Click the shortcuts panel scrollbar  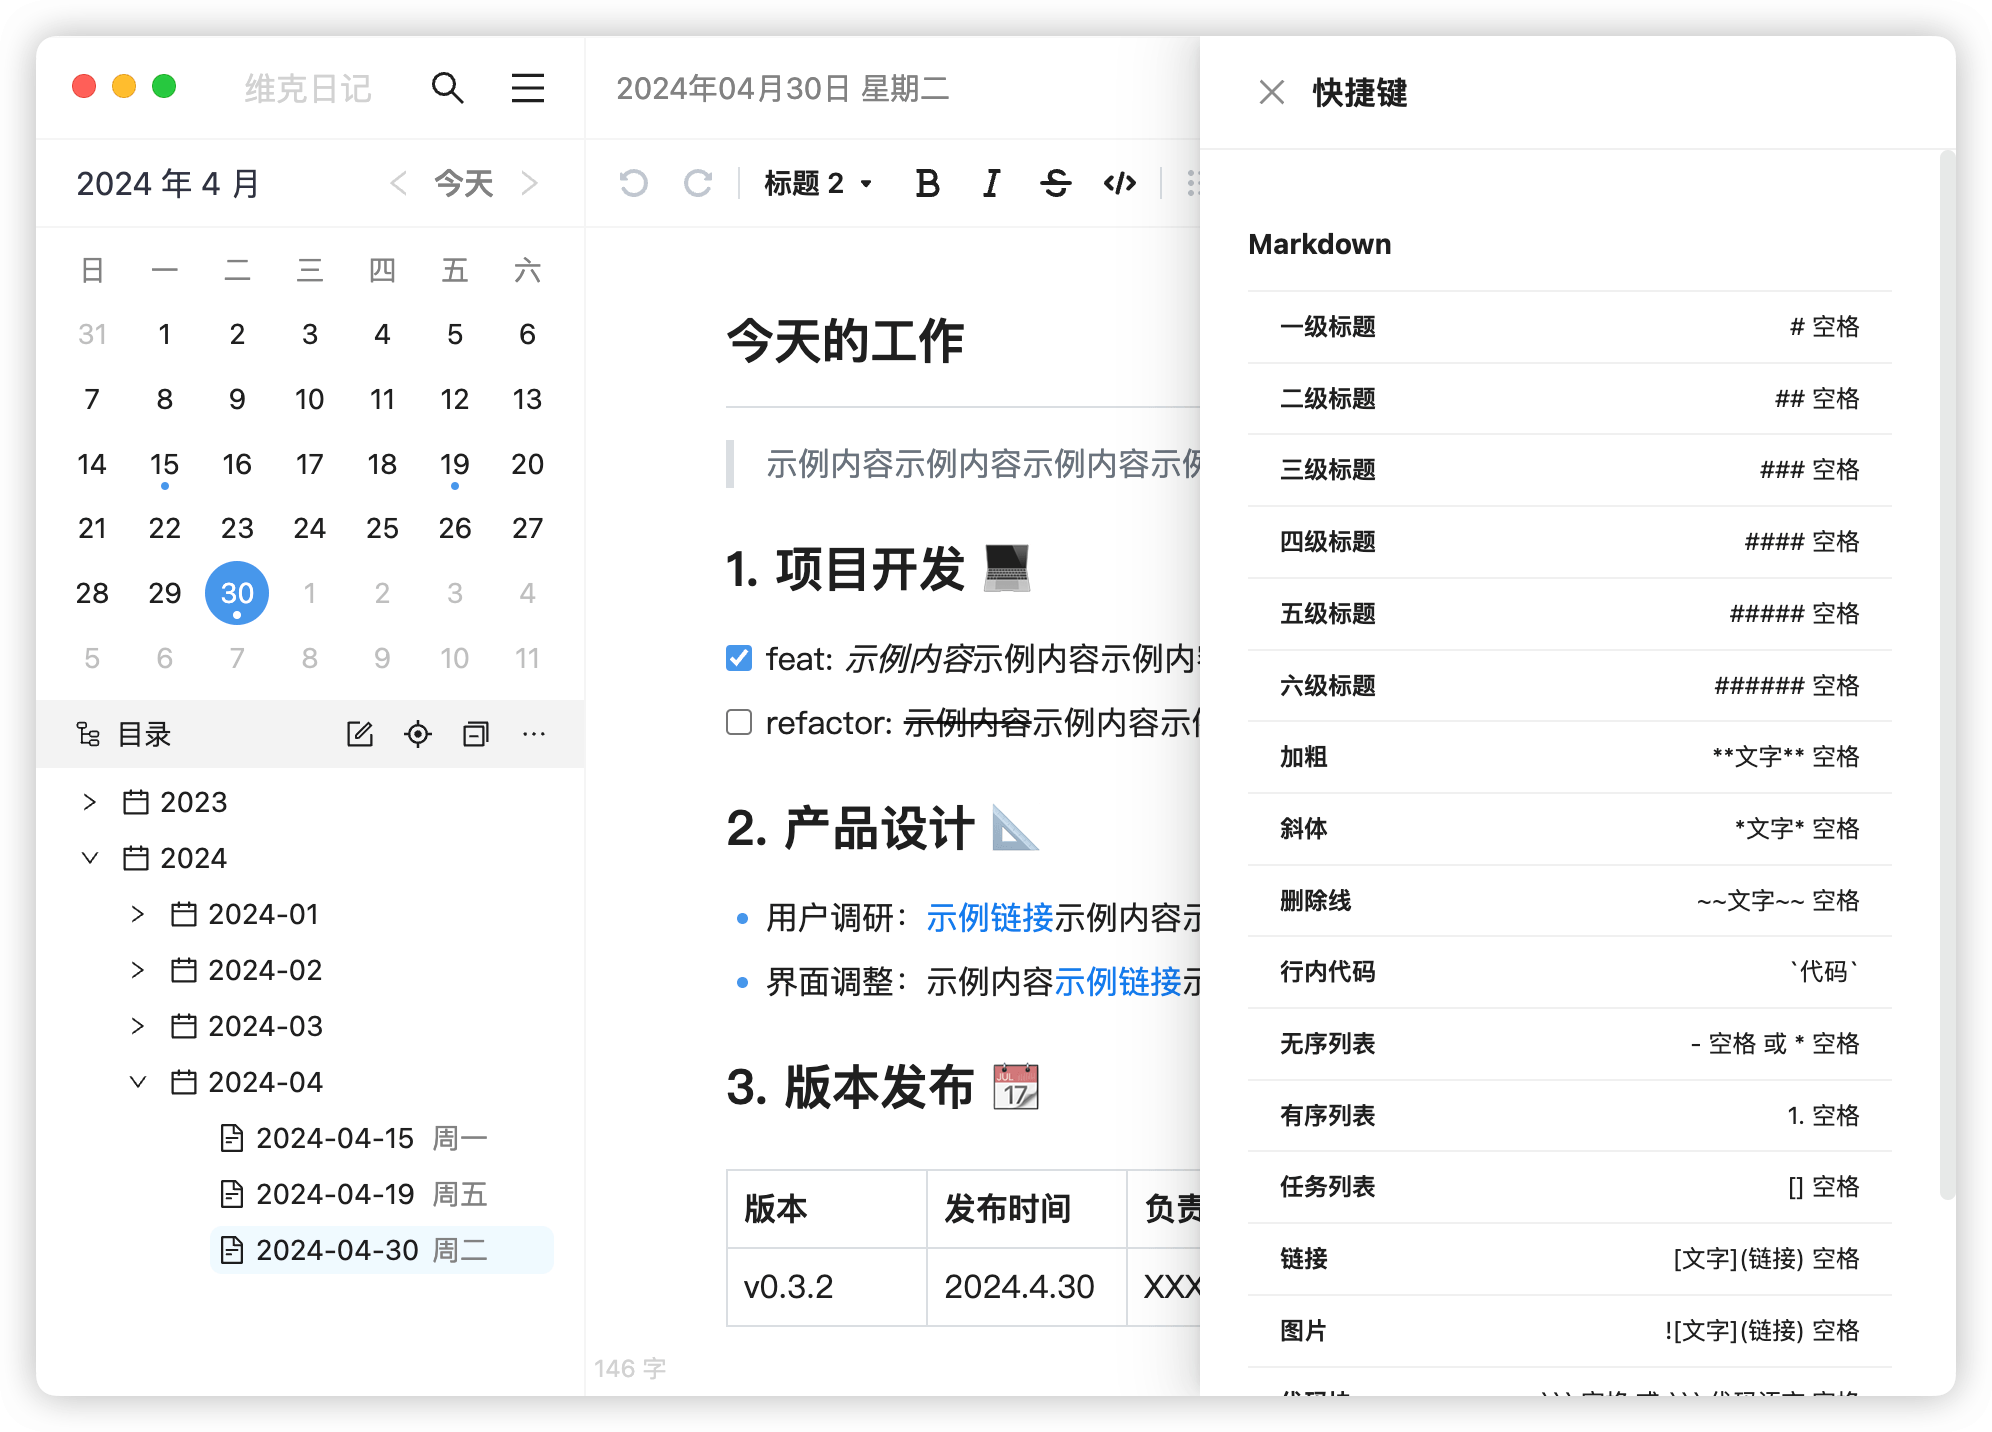(x=1947, y=675)
